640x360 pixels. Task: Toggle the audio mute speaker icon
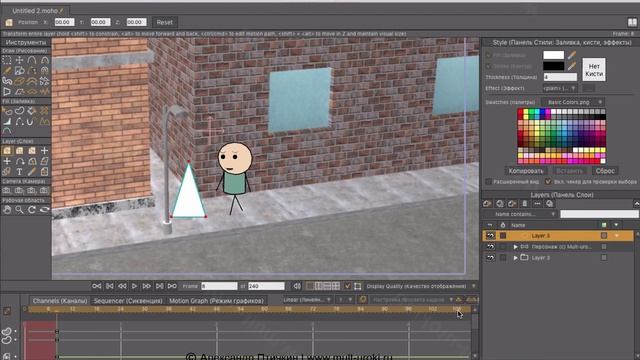pos(297,286)
